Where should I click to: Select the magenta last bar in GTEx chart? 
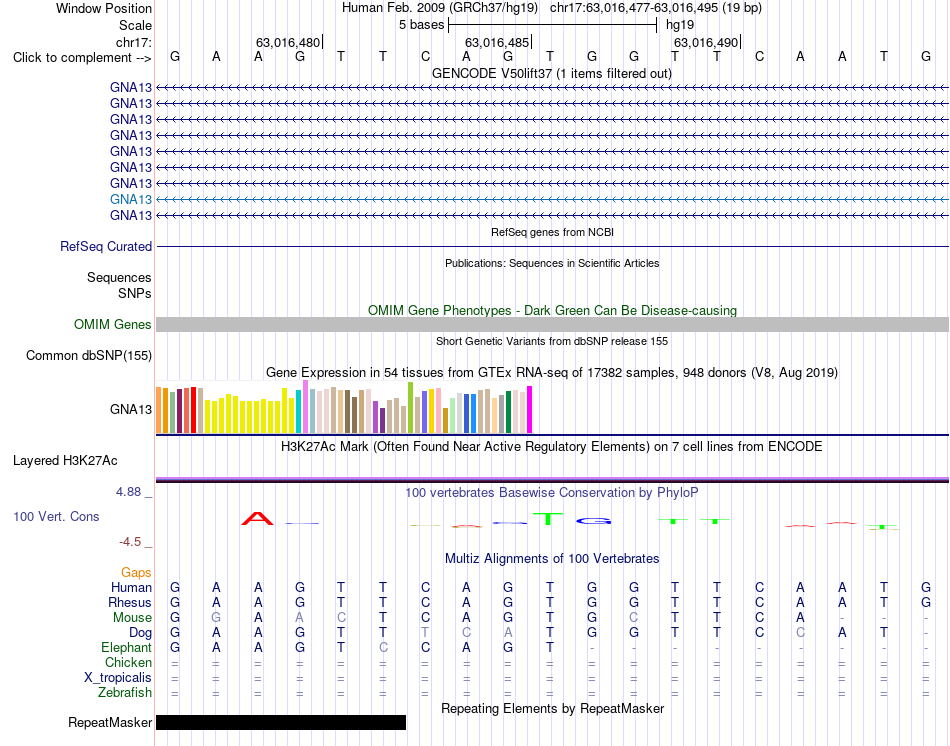pos(530,410)
